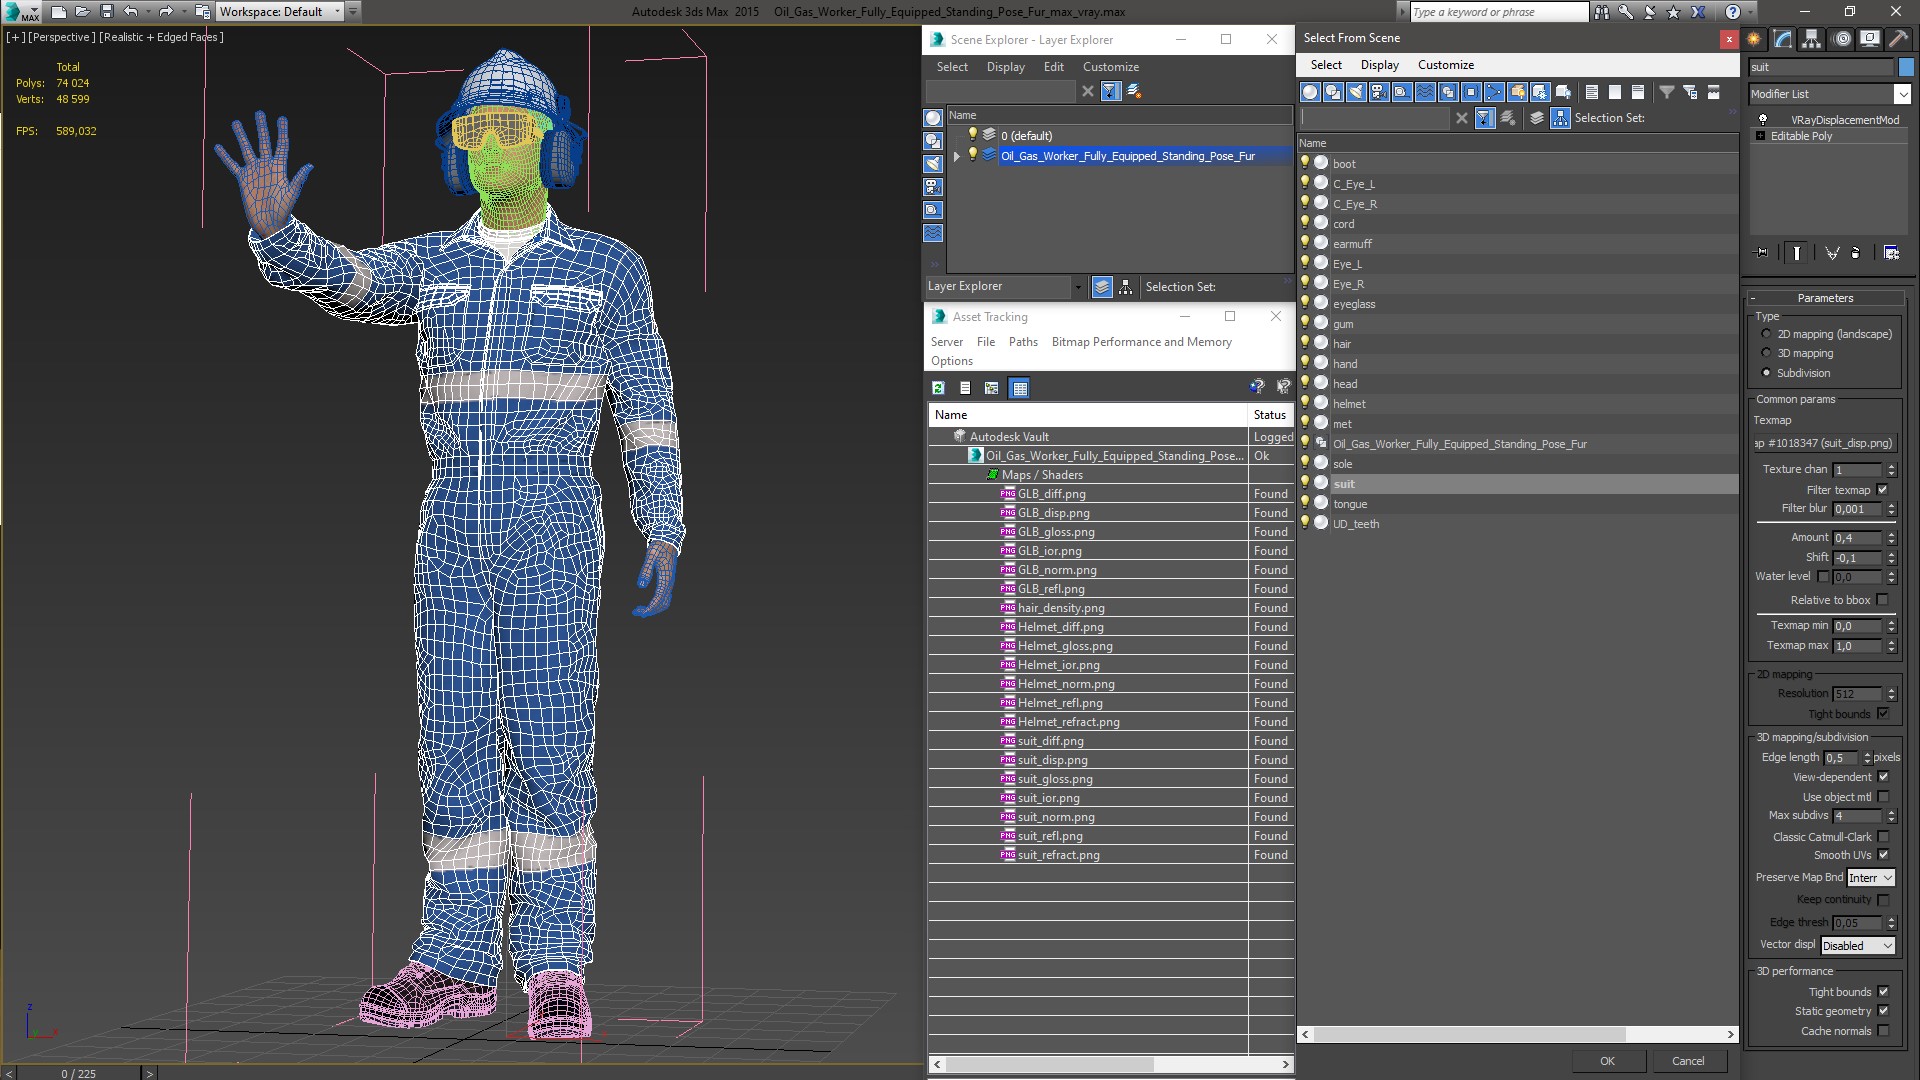This screenshot has width=1920, height=1080.
Task: Toggle the Filter texmap checkbox
Action: [x=1884, y=489]
